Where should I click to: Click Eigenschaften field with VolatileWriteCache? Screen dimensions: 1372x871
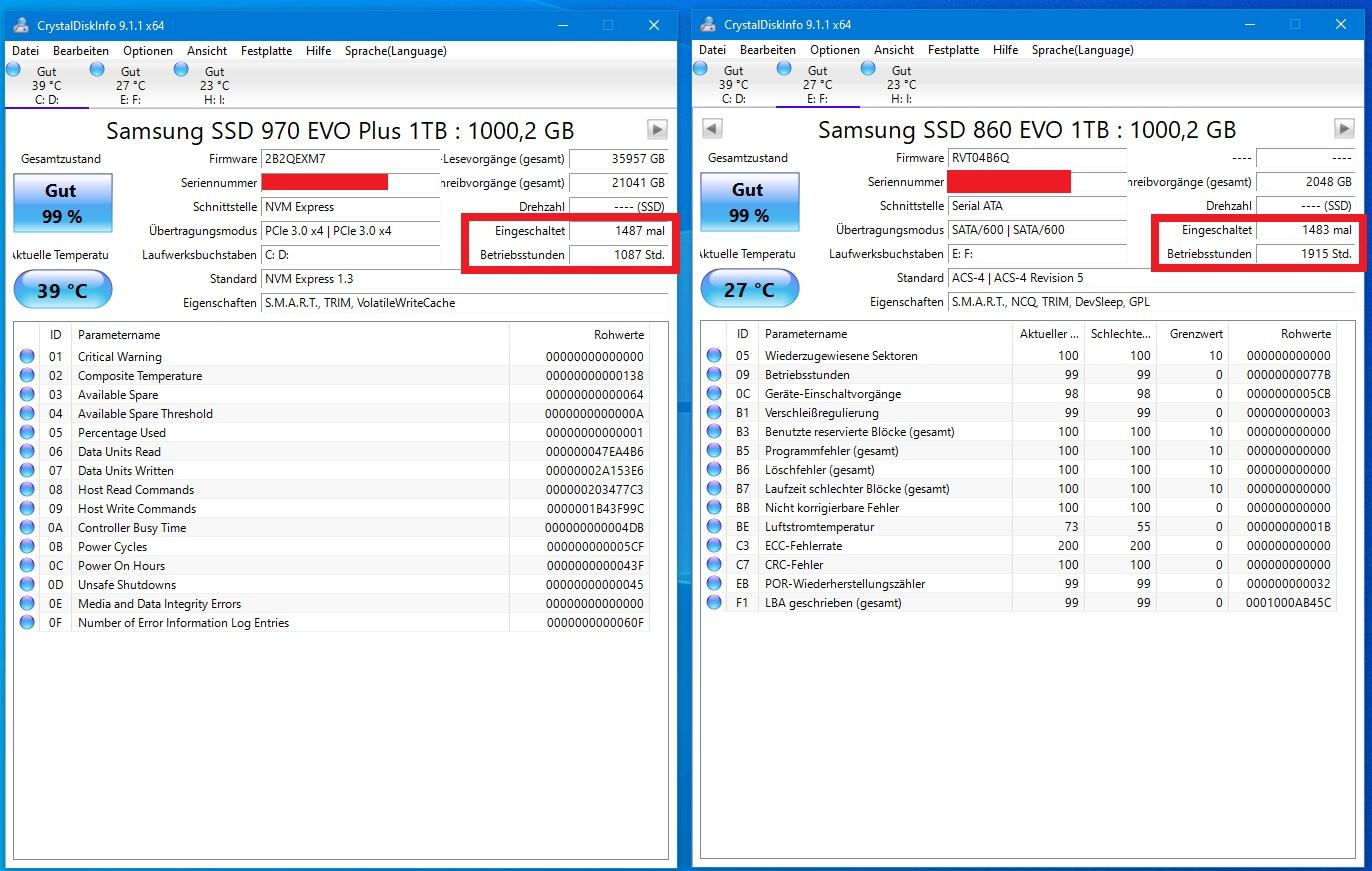[464, 303]
